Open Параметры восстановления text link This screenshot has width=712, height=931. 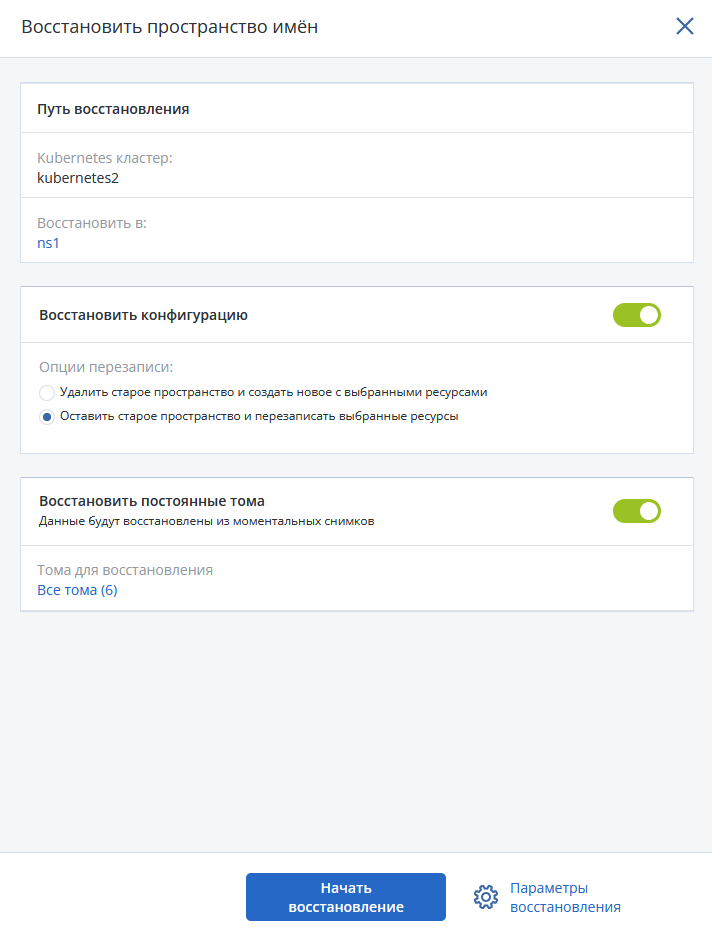[565, 897]
